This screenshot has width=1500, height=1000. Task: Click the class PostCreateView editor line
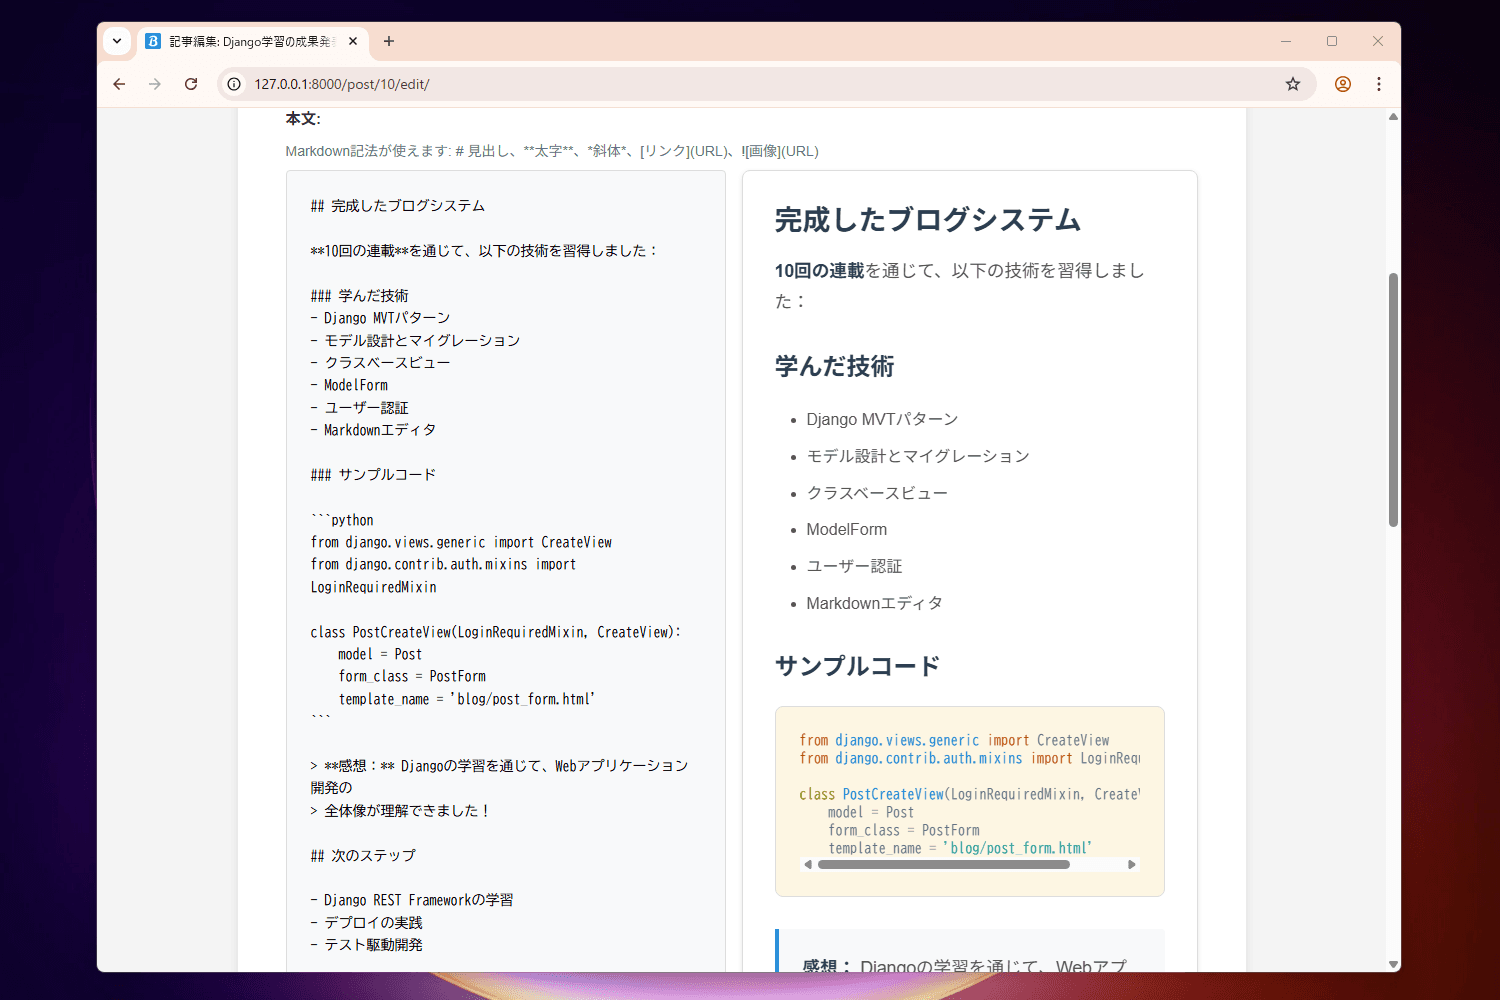click(x=495, y=632)
